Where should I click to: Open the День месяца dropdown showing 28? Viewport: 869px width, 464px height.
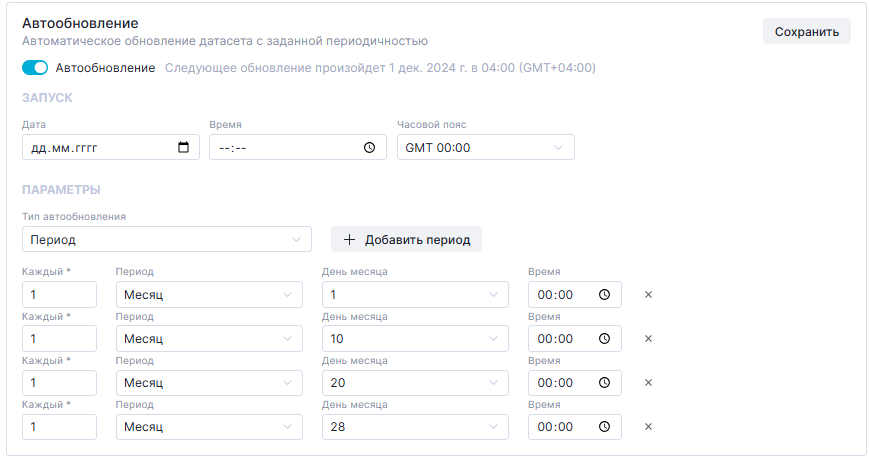point(415,427)
